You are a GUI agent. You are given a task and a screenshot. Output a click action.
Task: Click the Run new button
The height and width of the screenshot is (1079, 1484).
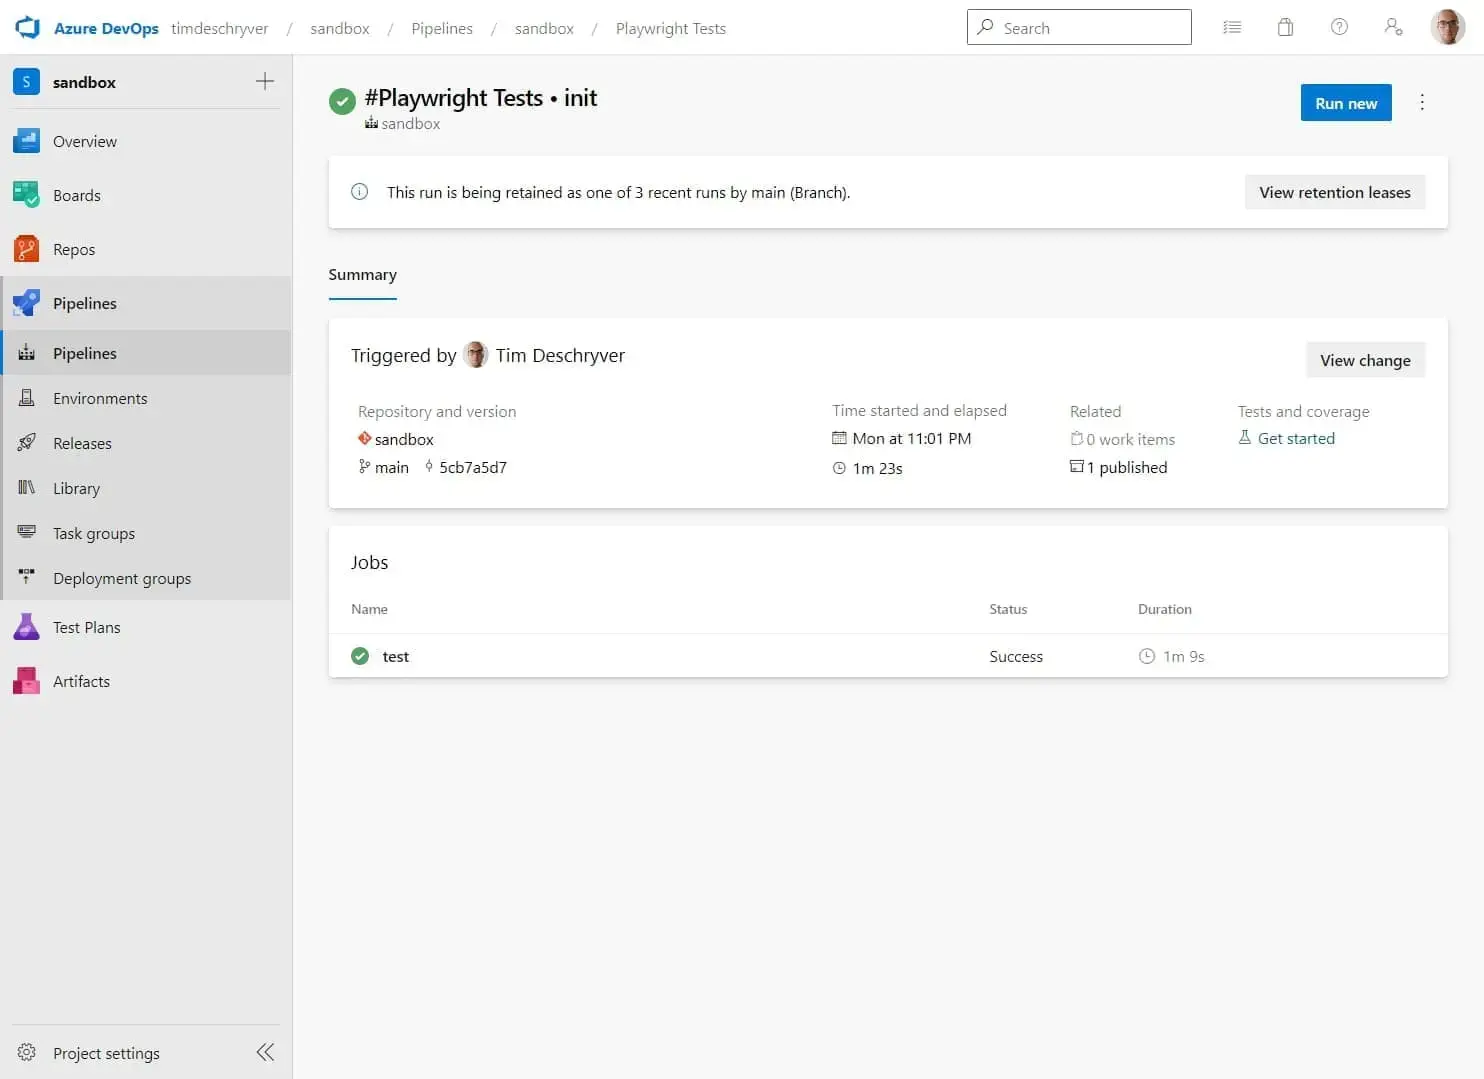1346,103
